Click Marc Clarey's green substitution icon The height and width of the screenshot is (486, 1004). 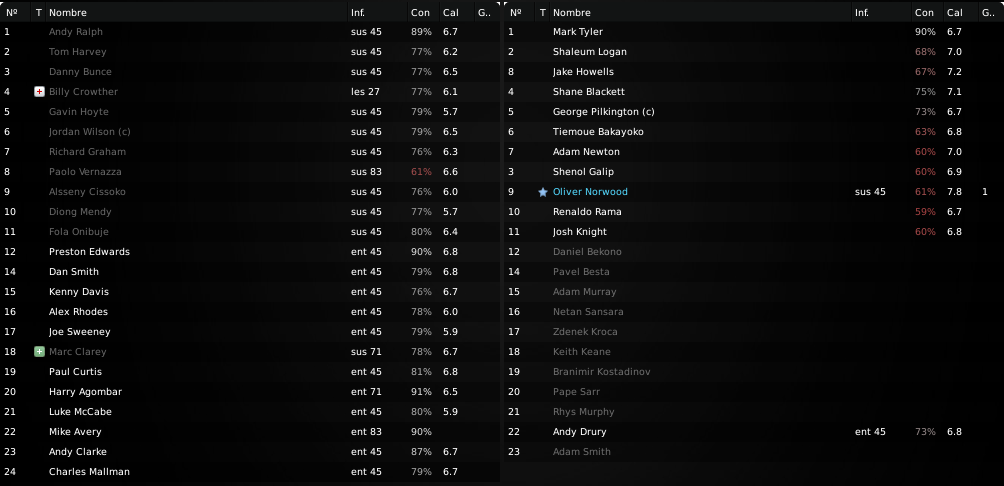click(39, 352)
